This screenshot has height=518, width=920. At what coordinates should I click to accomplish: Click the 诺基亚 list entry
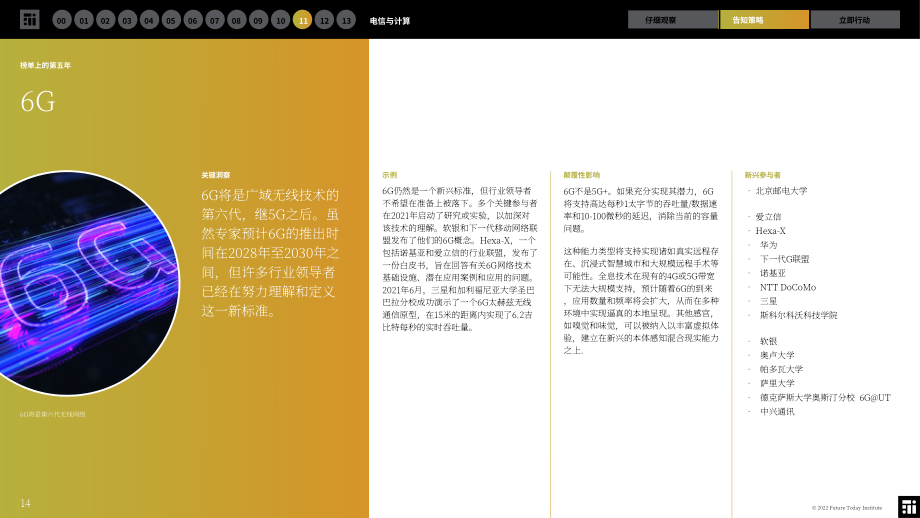click(x=773, y=273)
